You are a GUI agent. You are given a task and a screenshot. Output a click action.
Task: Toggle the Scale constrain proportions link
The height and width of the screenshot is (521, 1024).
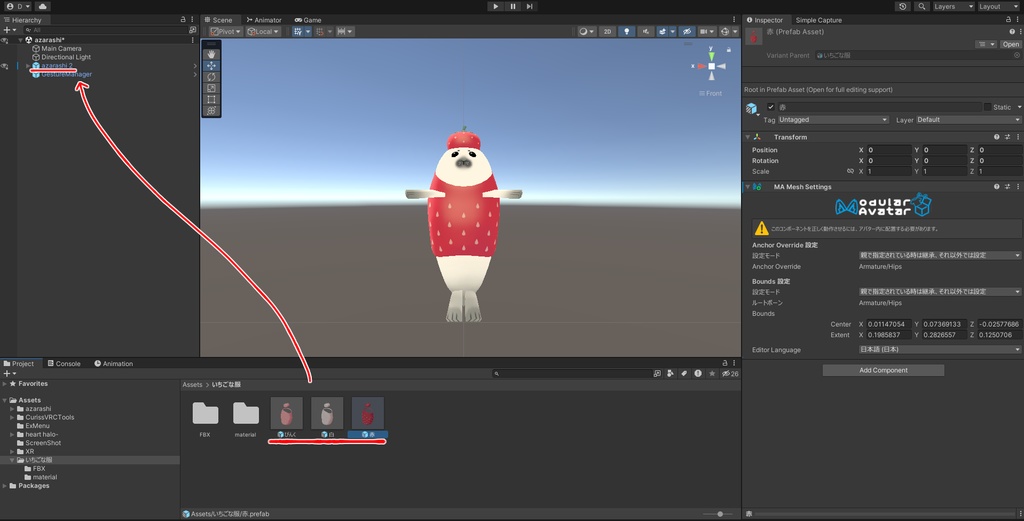850,172
